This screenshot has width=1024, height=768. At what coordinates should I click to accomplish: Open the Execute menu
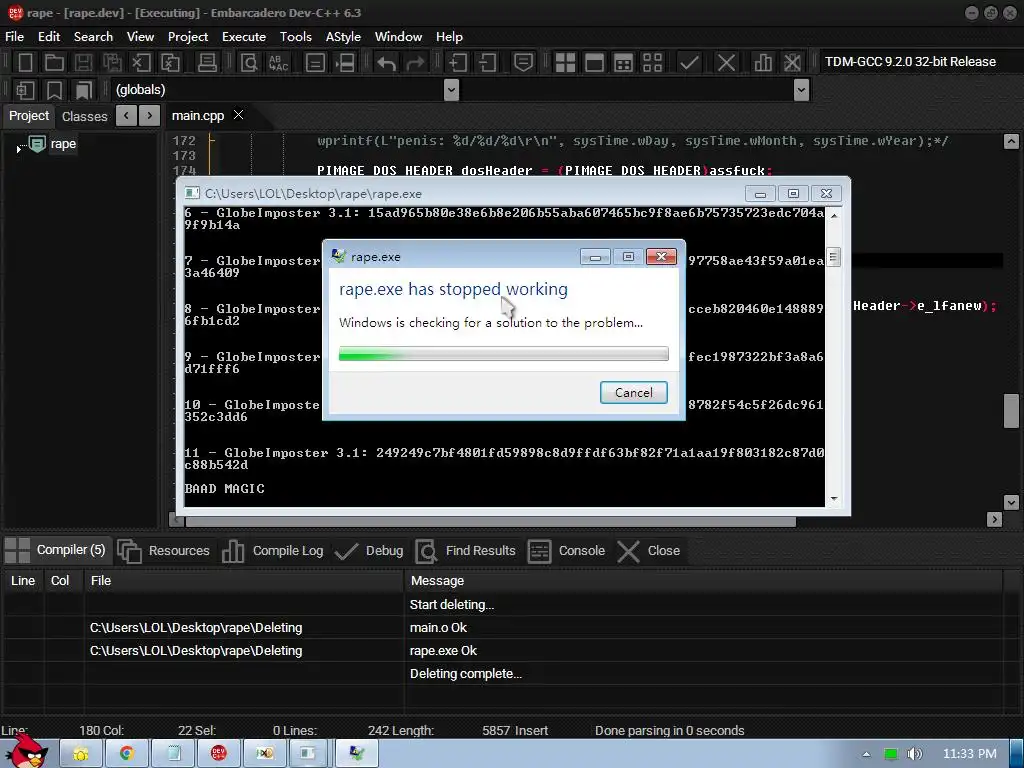pos(244,37)
